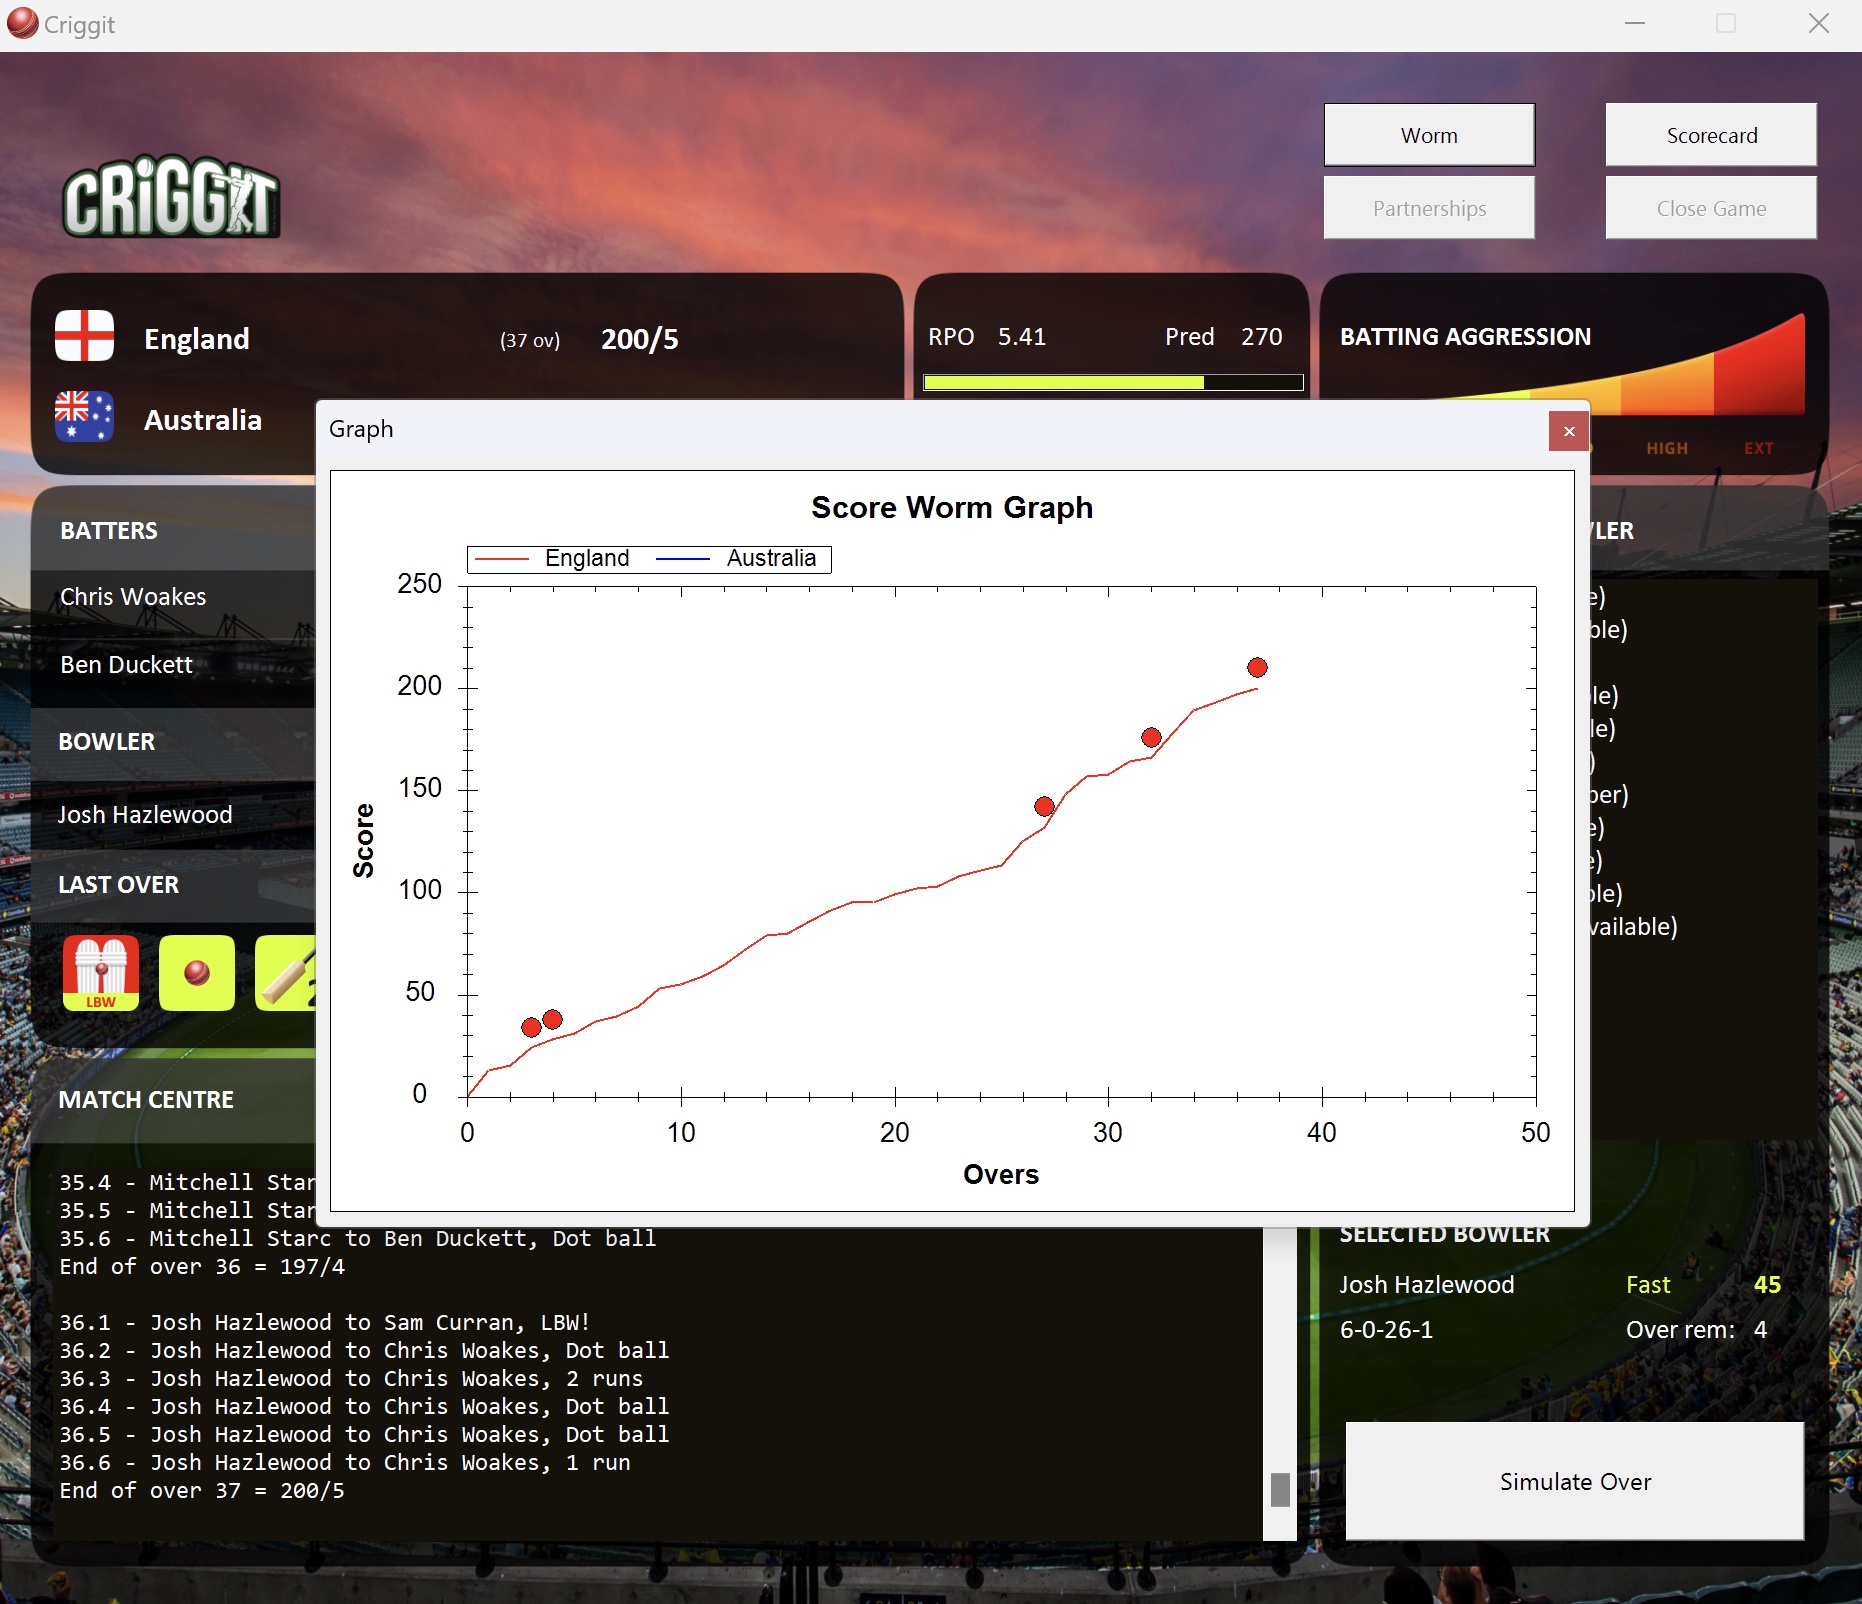Select batter Ben Duckett
This screenshot has width=1862, height=1604.
(126, 665)
